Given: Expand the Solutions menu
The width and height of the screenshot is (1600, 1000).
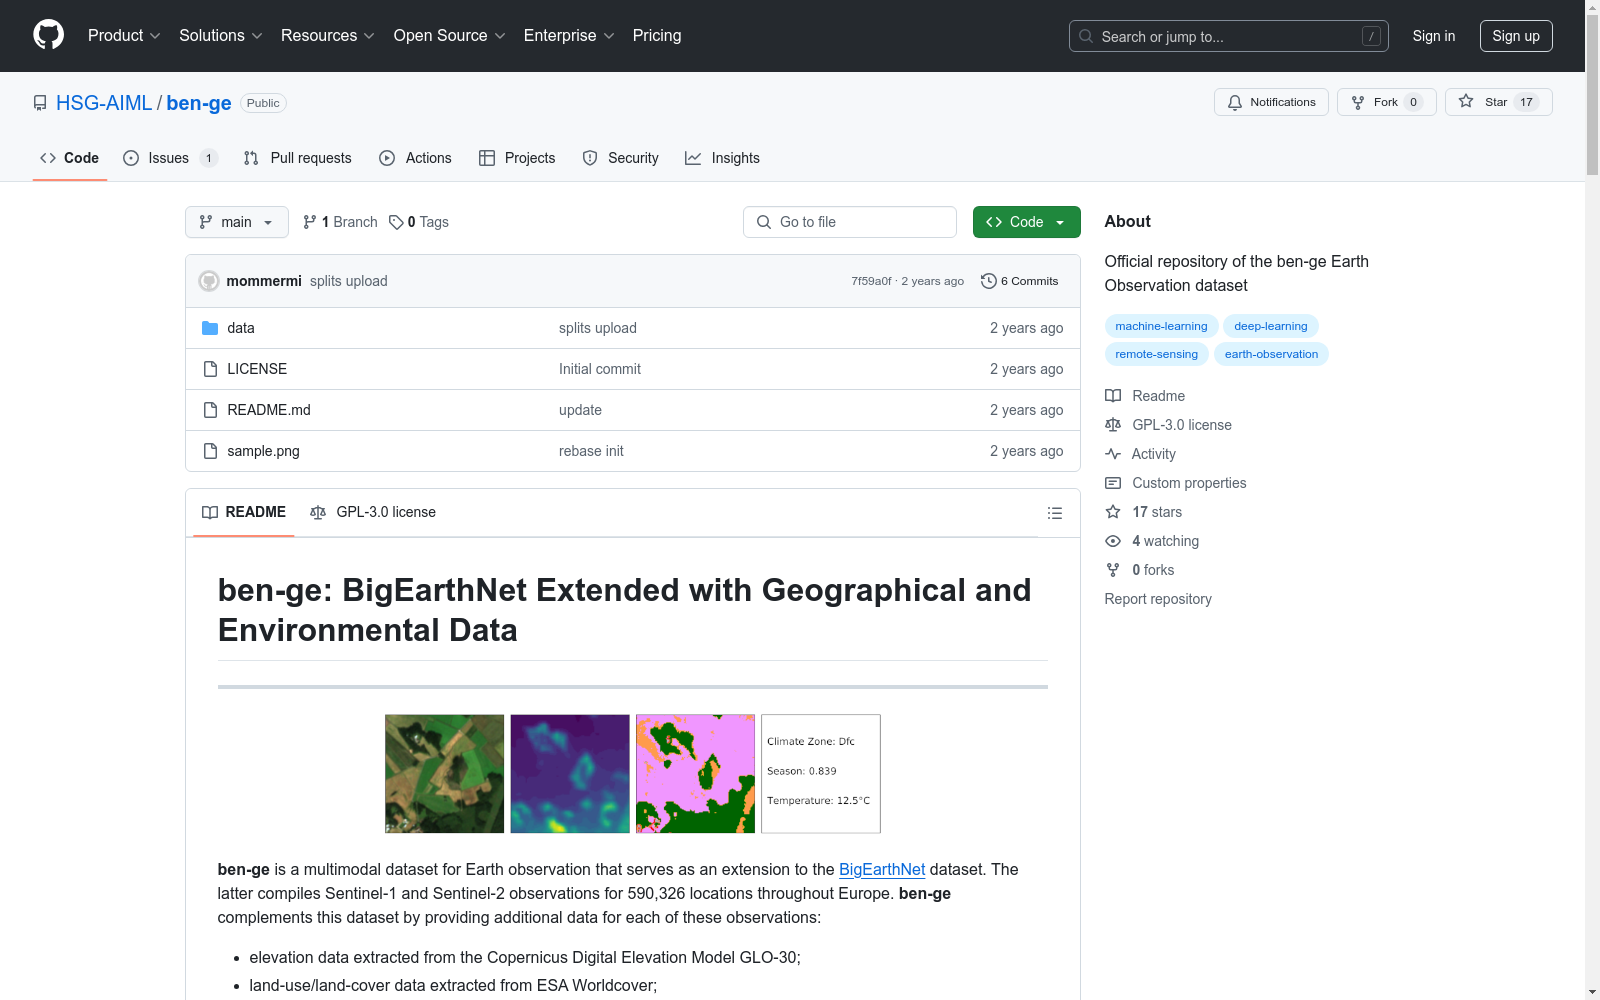Looking at the screenshot, I should (221, 35).
